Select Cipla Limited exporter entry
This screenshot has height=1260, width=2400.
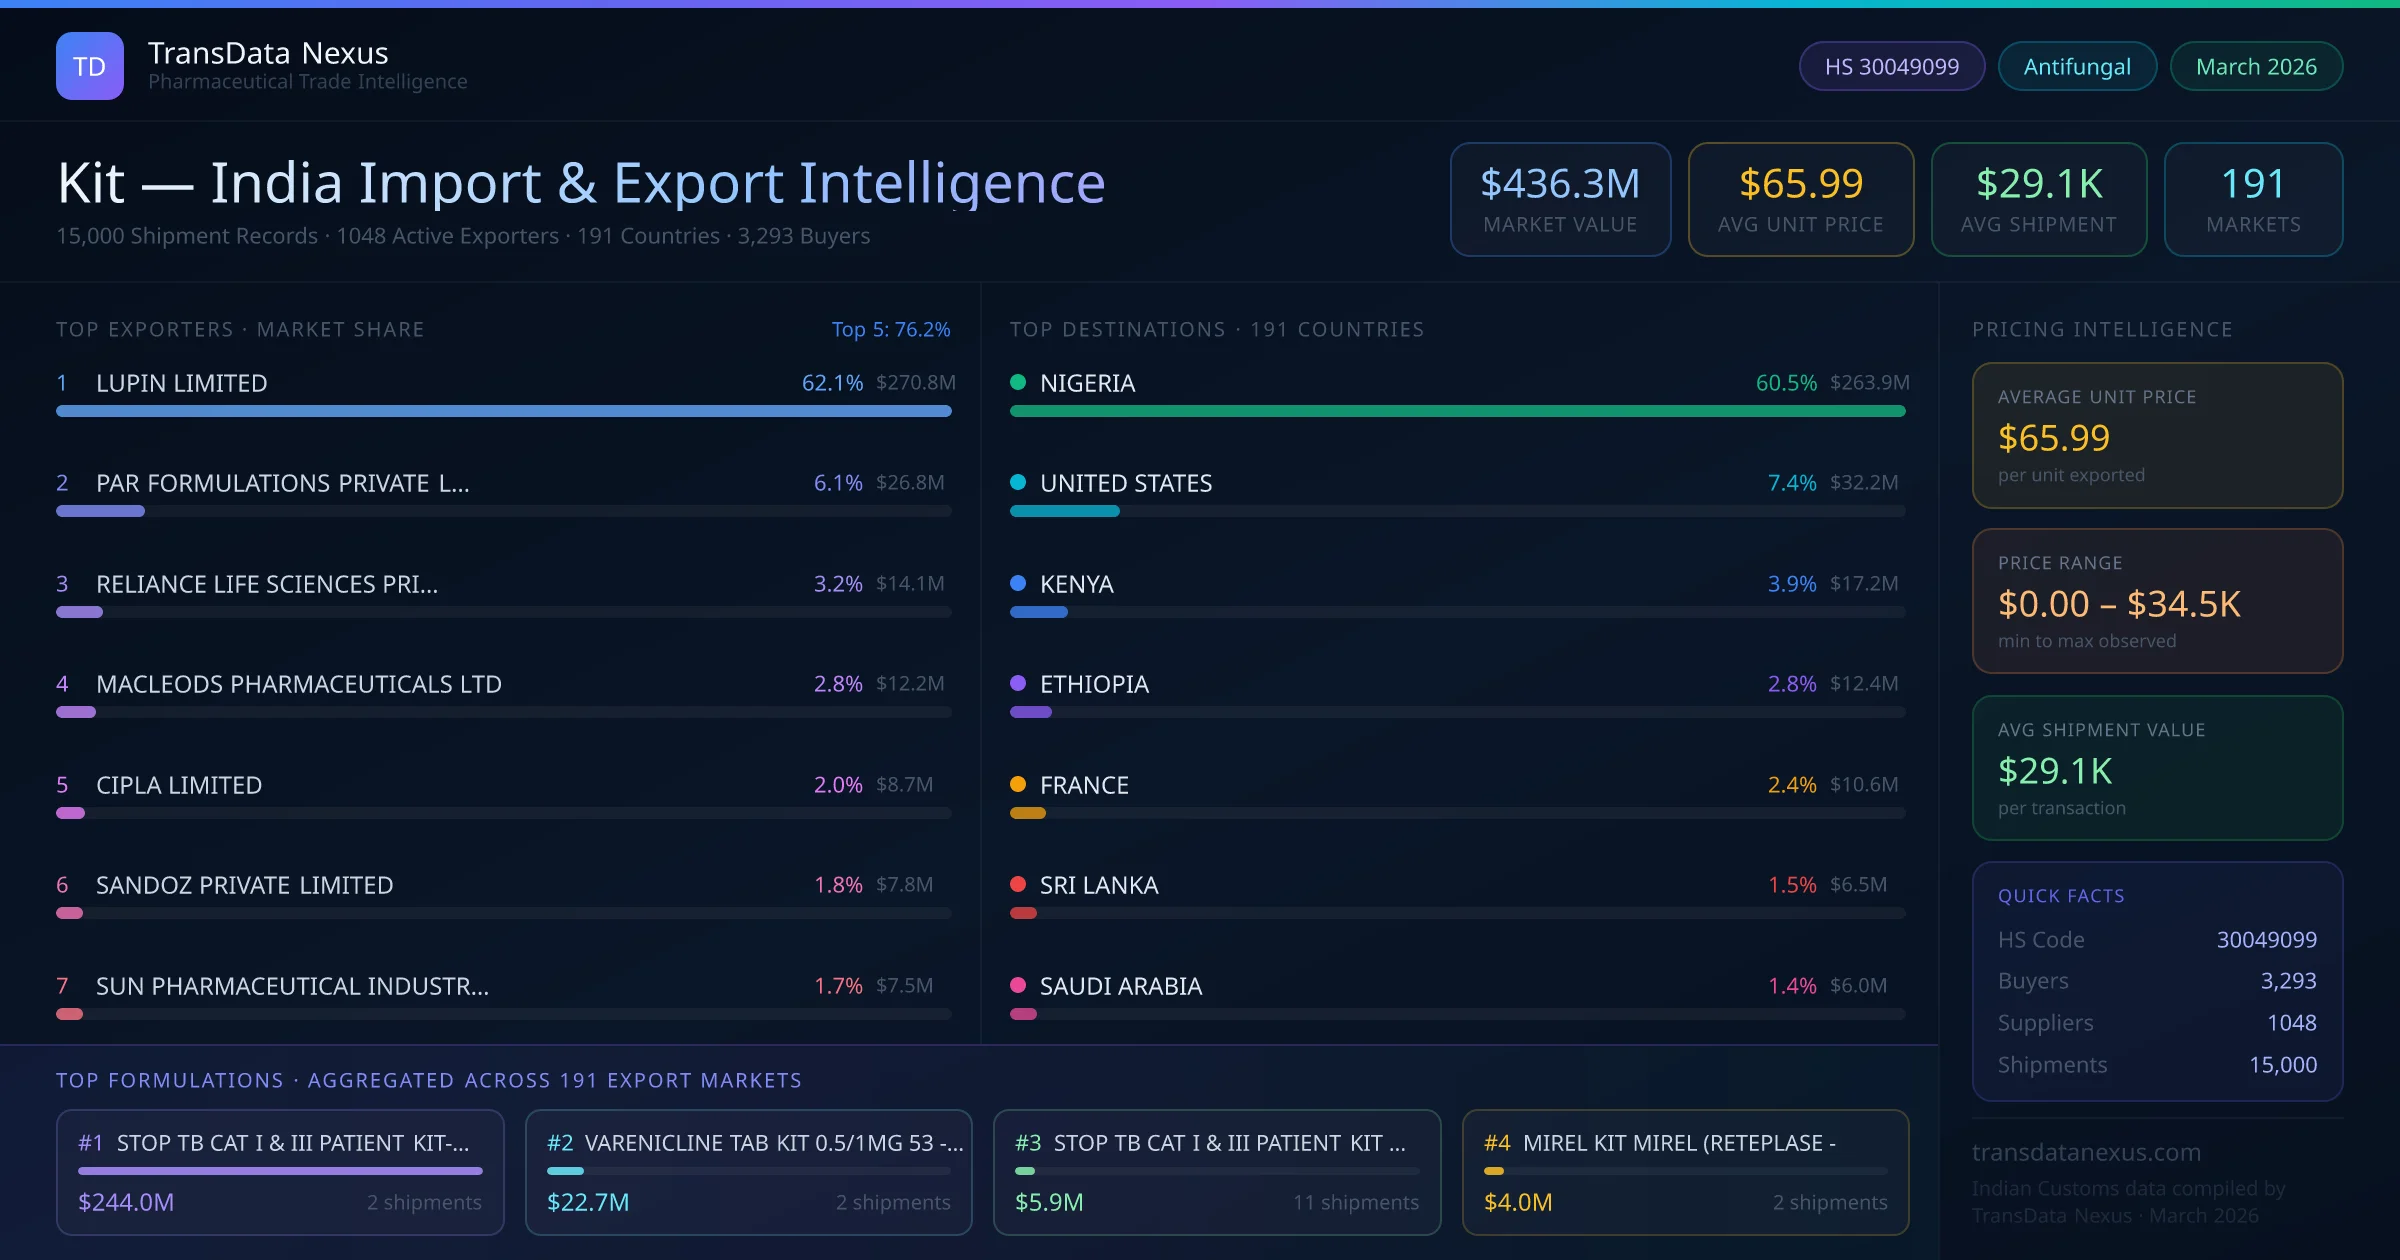tap(179, 785)
